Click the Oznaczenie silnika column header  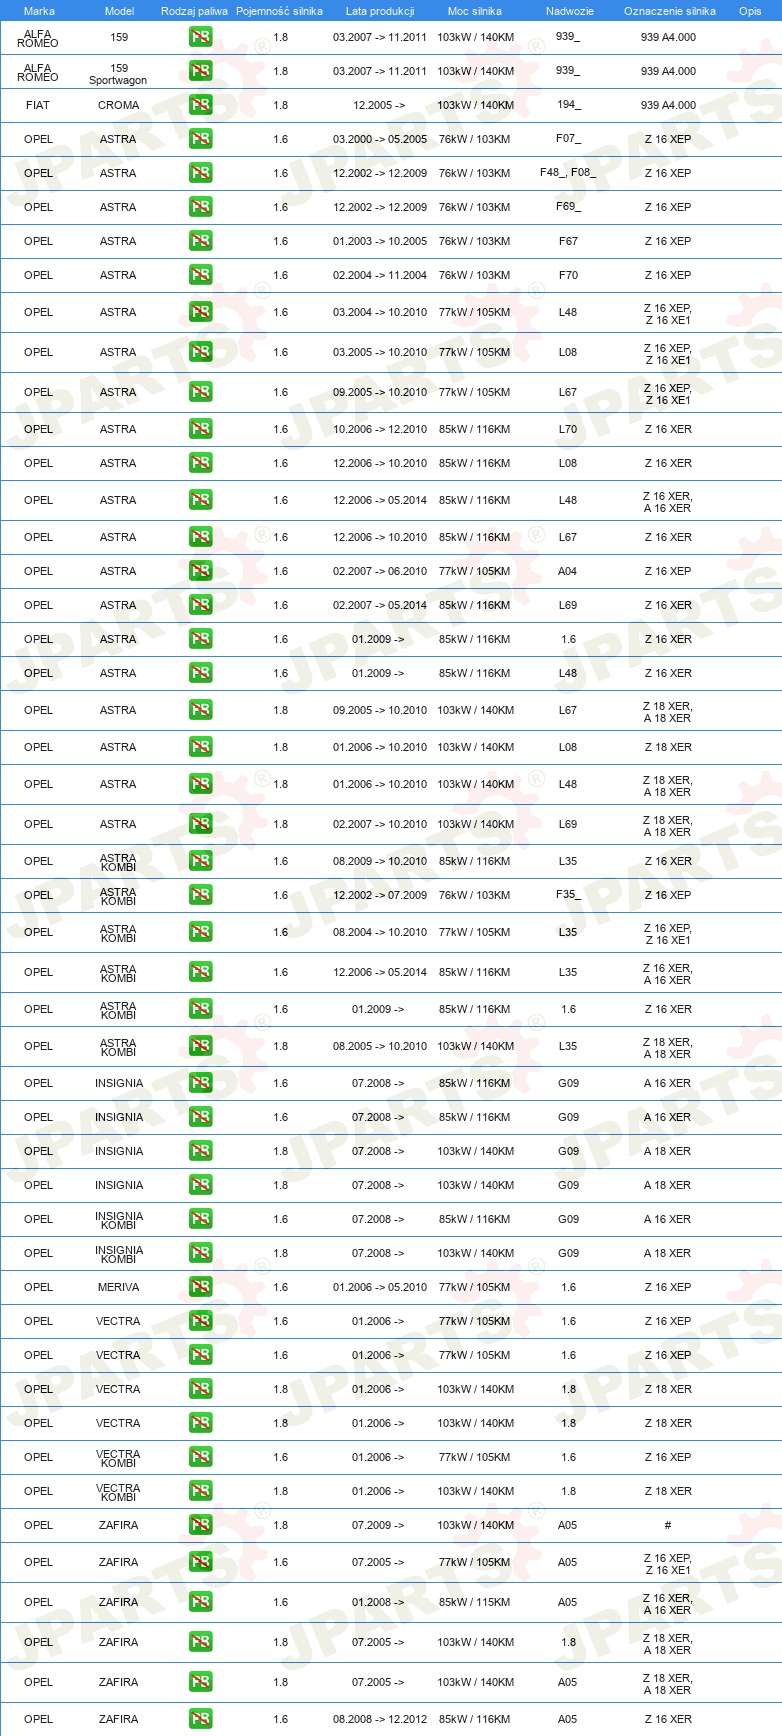click(669, 11)
